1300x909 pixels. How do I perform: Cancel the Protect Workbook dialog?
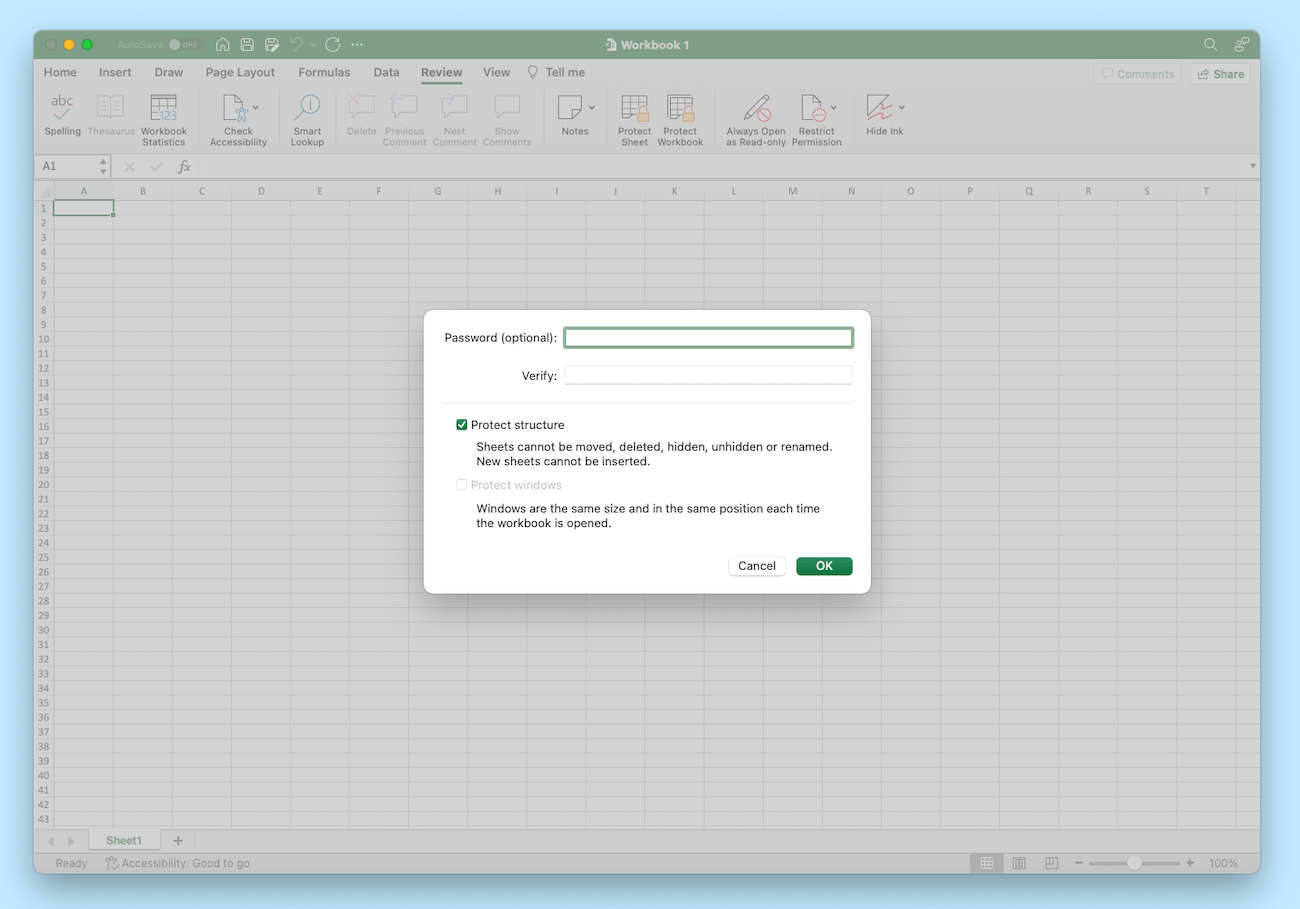pos(757,565)
